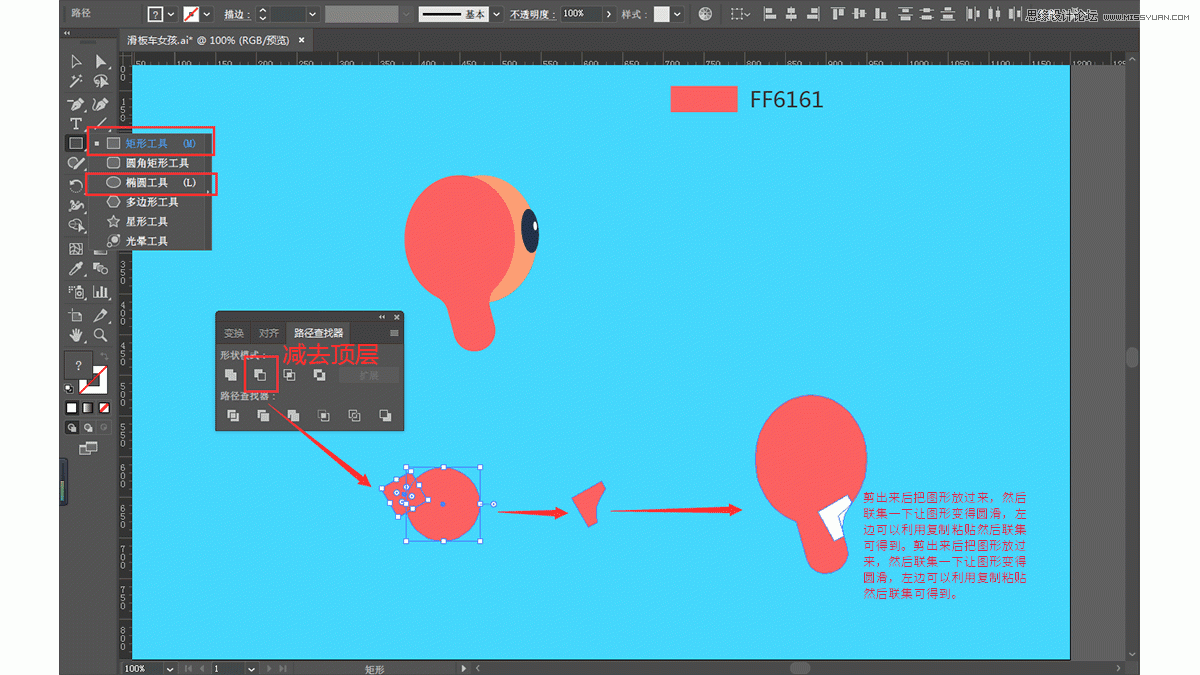Switch to the 变换 (Transform) tab

(234, 333)
